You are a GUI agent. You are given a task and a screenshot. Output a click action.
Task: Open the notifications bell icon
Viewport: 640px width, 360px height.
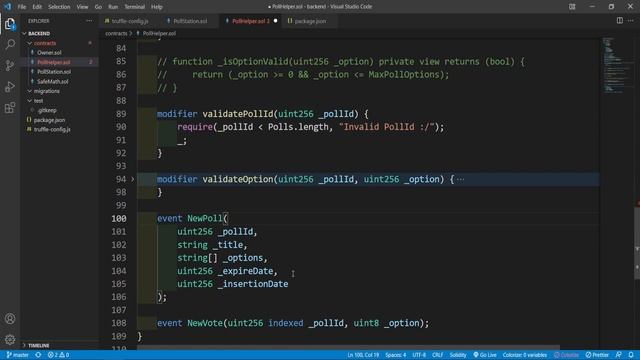click(631, 355)
